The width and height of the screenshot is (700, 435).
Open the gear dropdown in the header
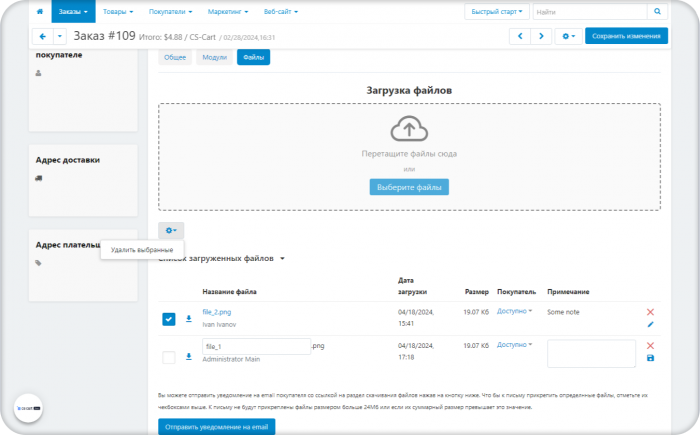(x=569, y=36)
